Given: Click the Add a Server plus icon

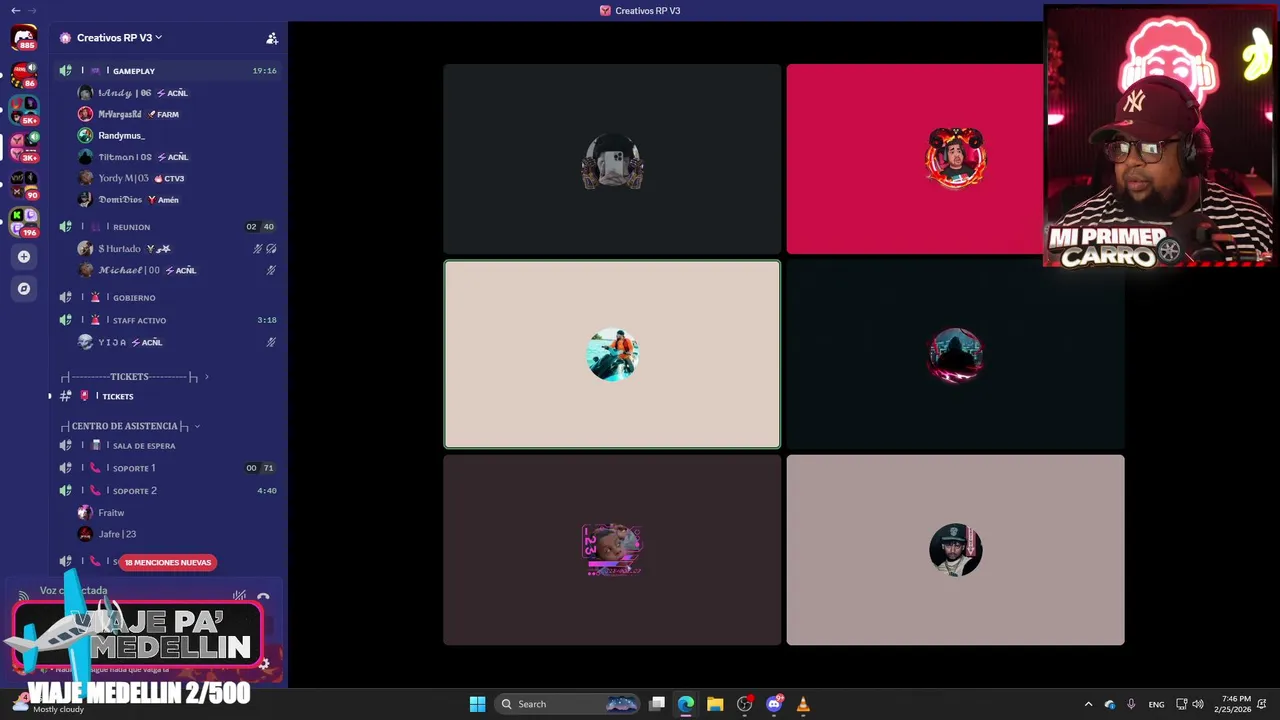Looking at the screenshot, I should [24, 257].
